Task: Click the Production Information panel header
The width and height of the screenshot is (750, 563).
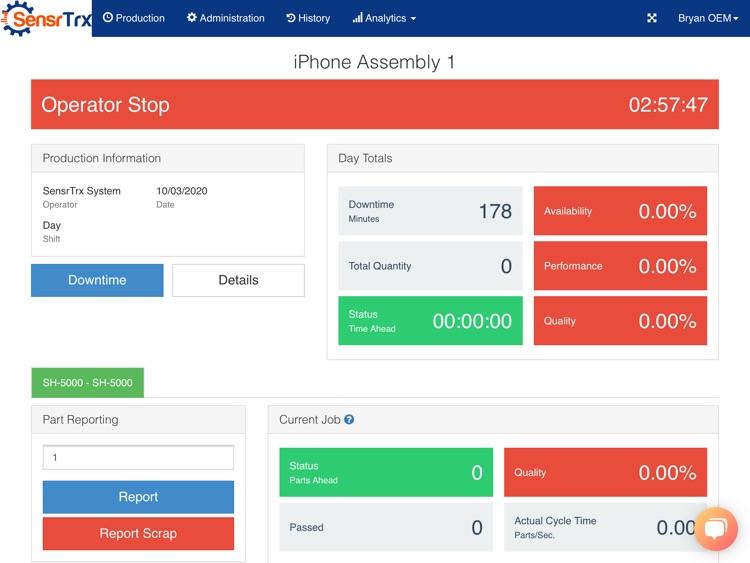Action: (168, 158)
